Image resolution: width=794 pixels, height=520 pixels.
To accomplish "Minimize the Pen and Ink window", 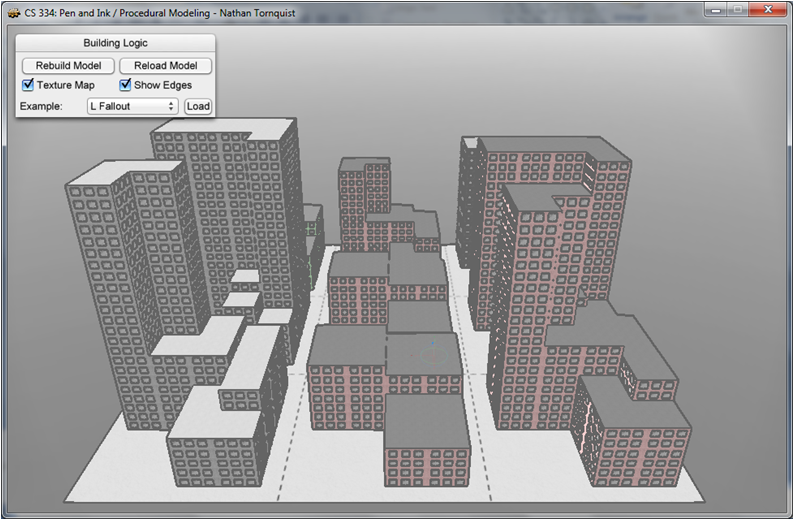I will pyautogui.click(x=716, y=10).
